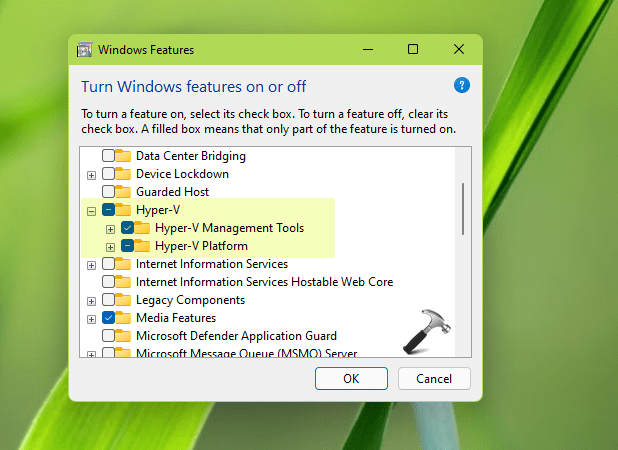Select the Data Center Bridging label
618x450 pixels.
pyautogui.click(x=191, y=156)
